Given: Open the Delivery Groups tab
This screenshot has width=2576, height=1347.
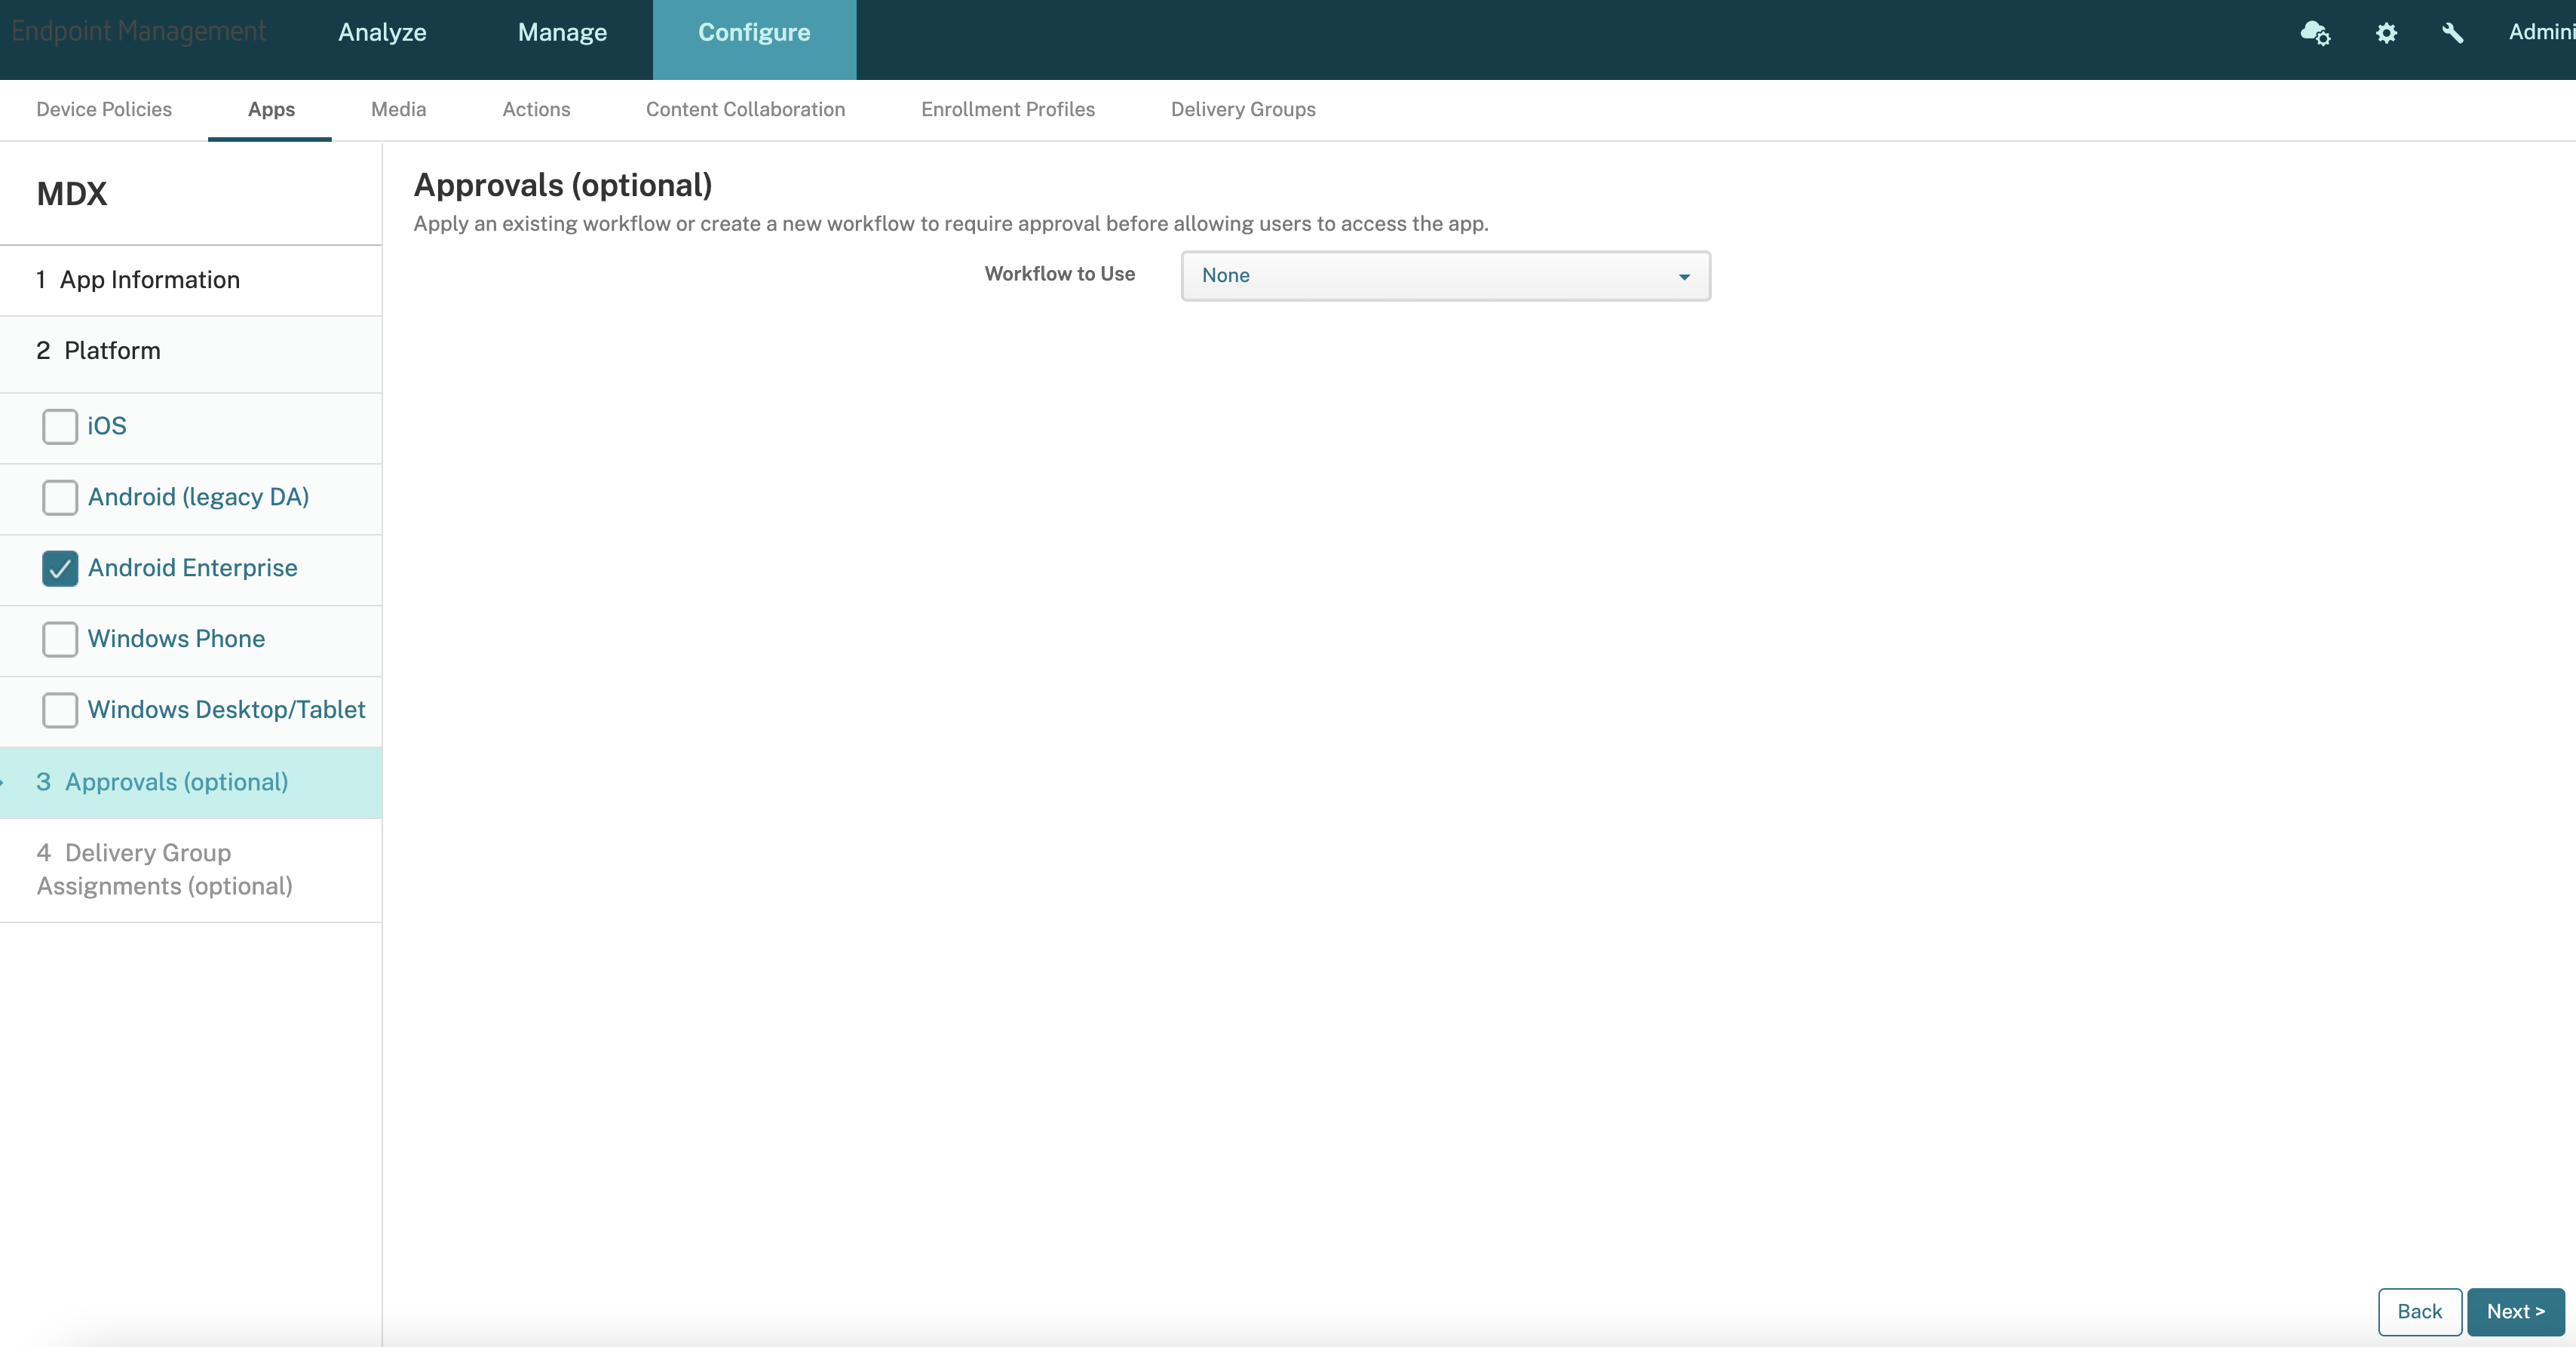Looking at the screenshot, I should tap(1243, 109).
